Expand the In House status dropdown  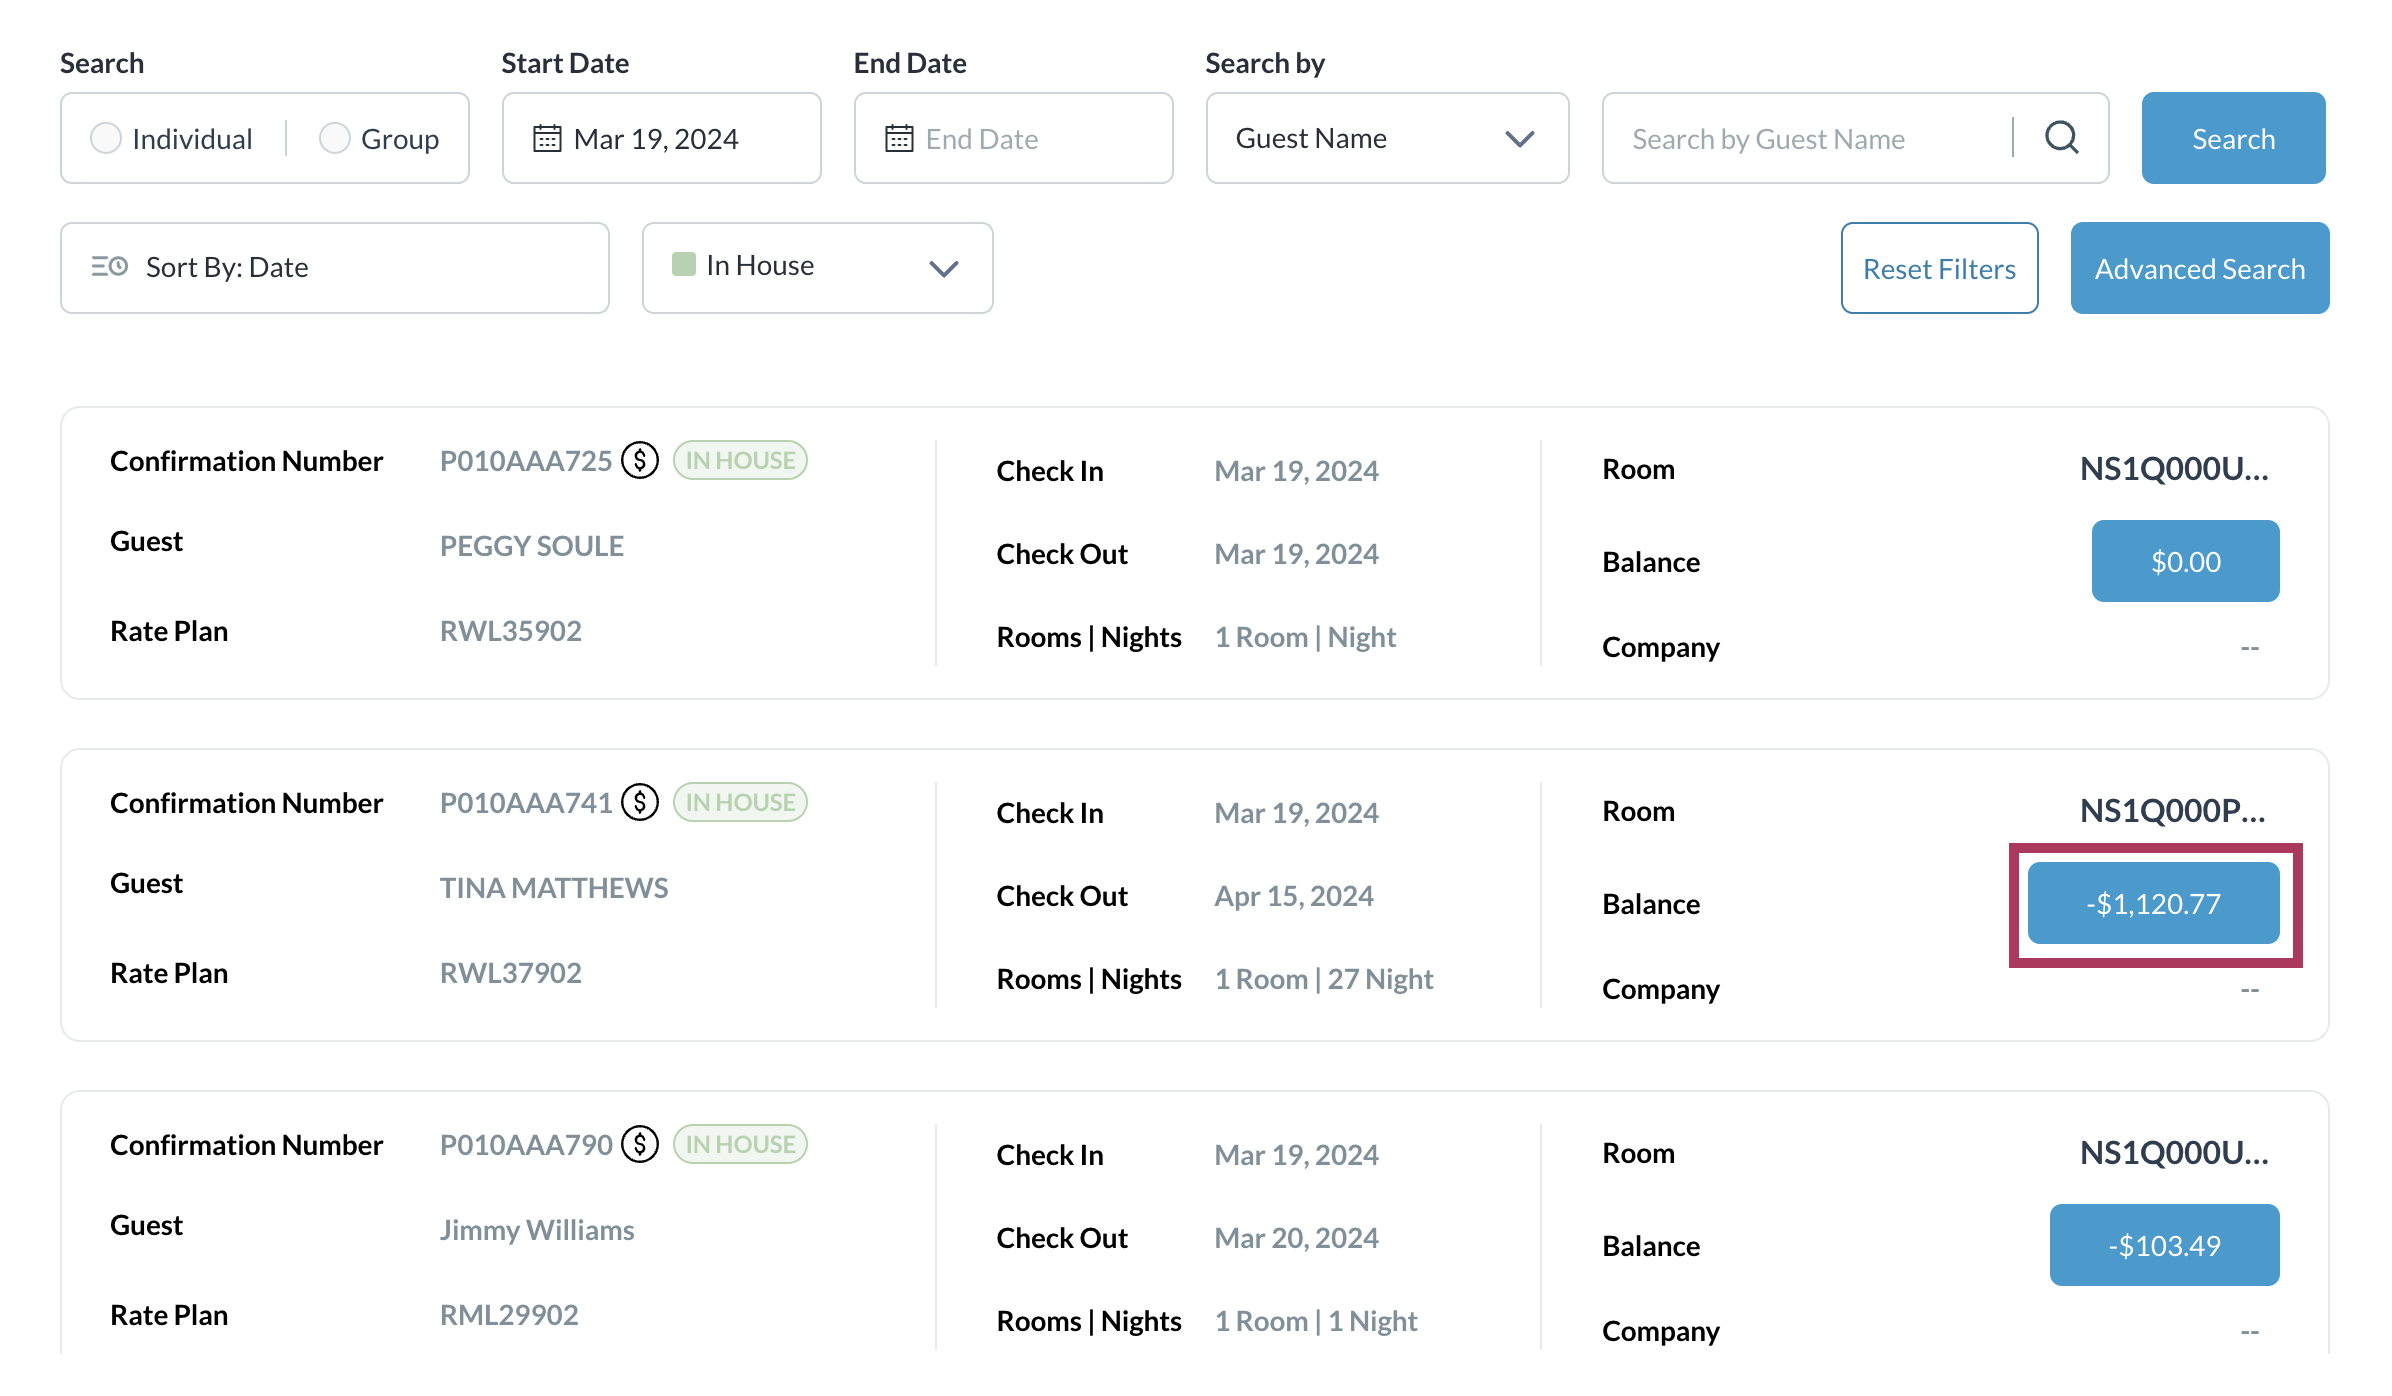point(943,268)
